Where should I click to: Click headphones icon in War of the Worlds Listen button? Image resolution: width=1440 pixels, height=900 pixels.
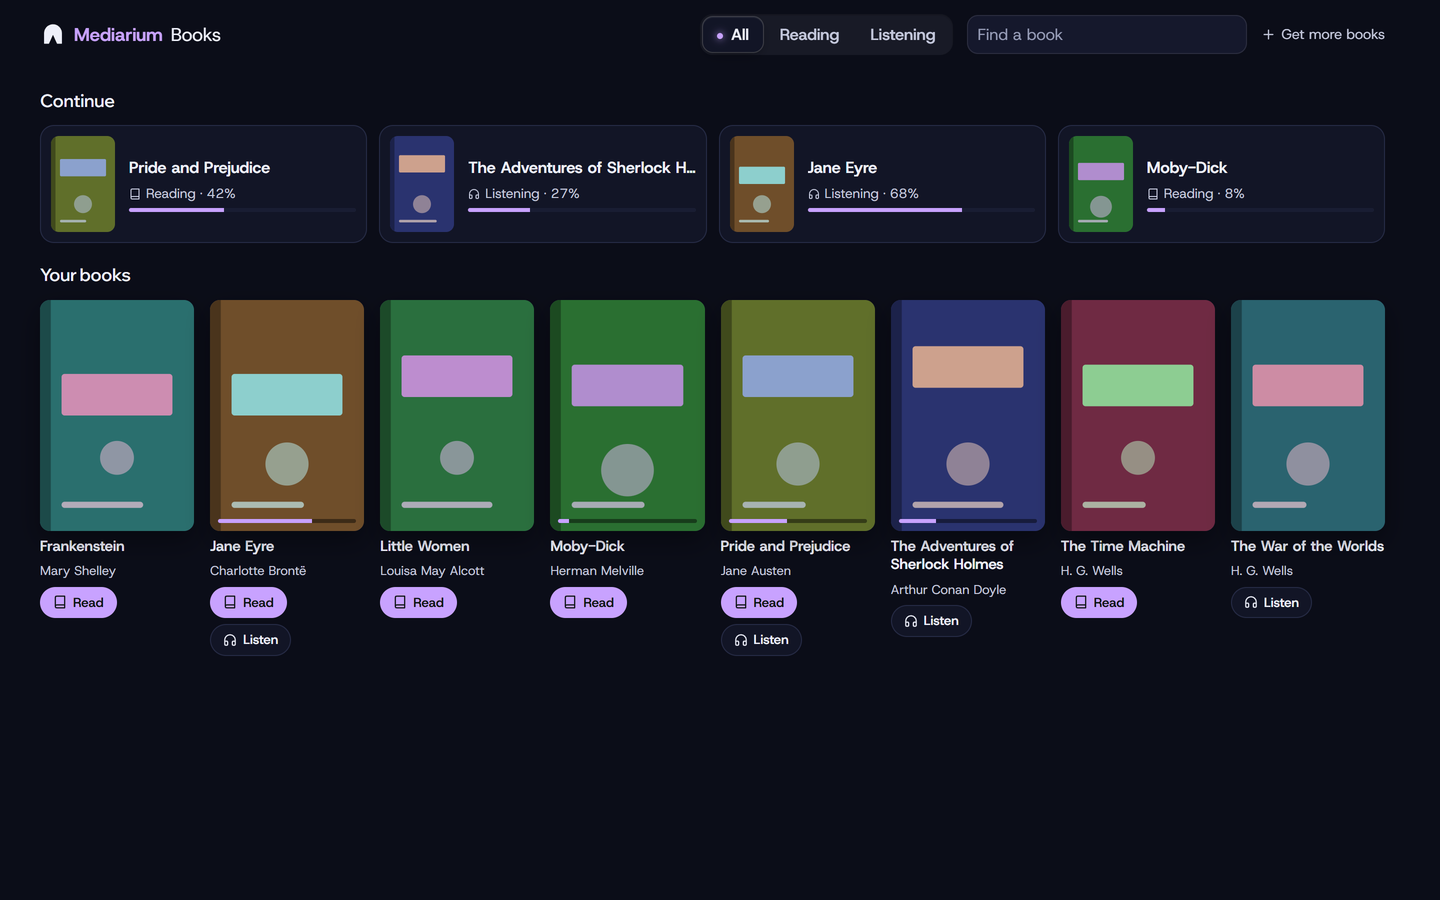[x=1251, y=602]
